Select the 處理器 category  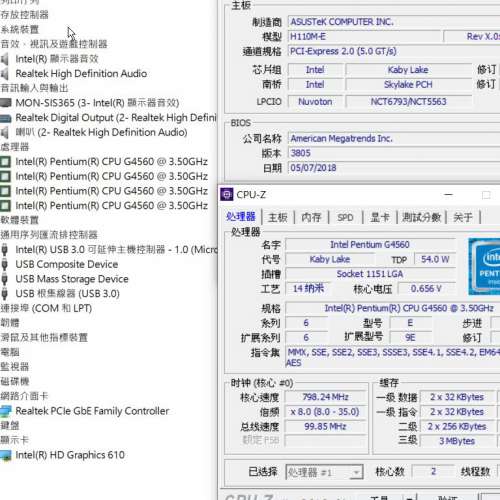(15, 147)
